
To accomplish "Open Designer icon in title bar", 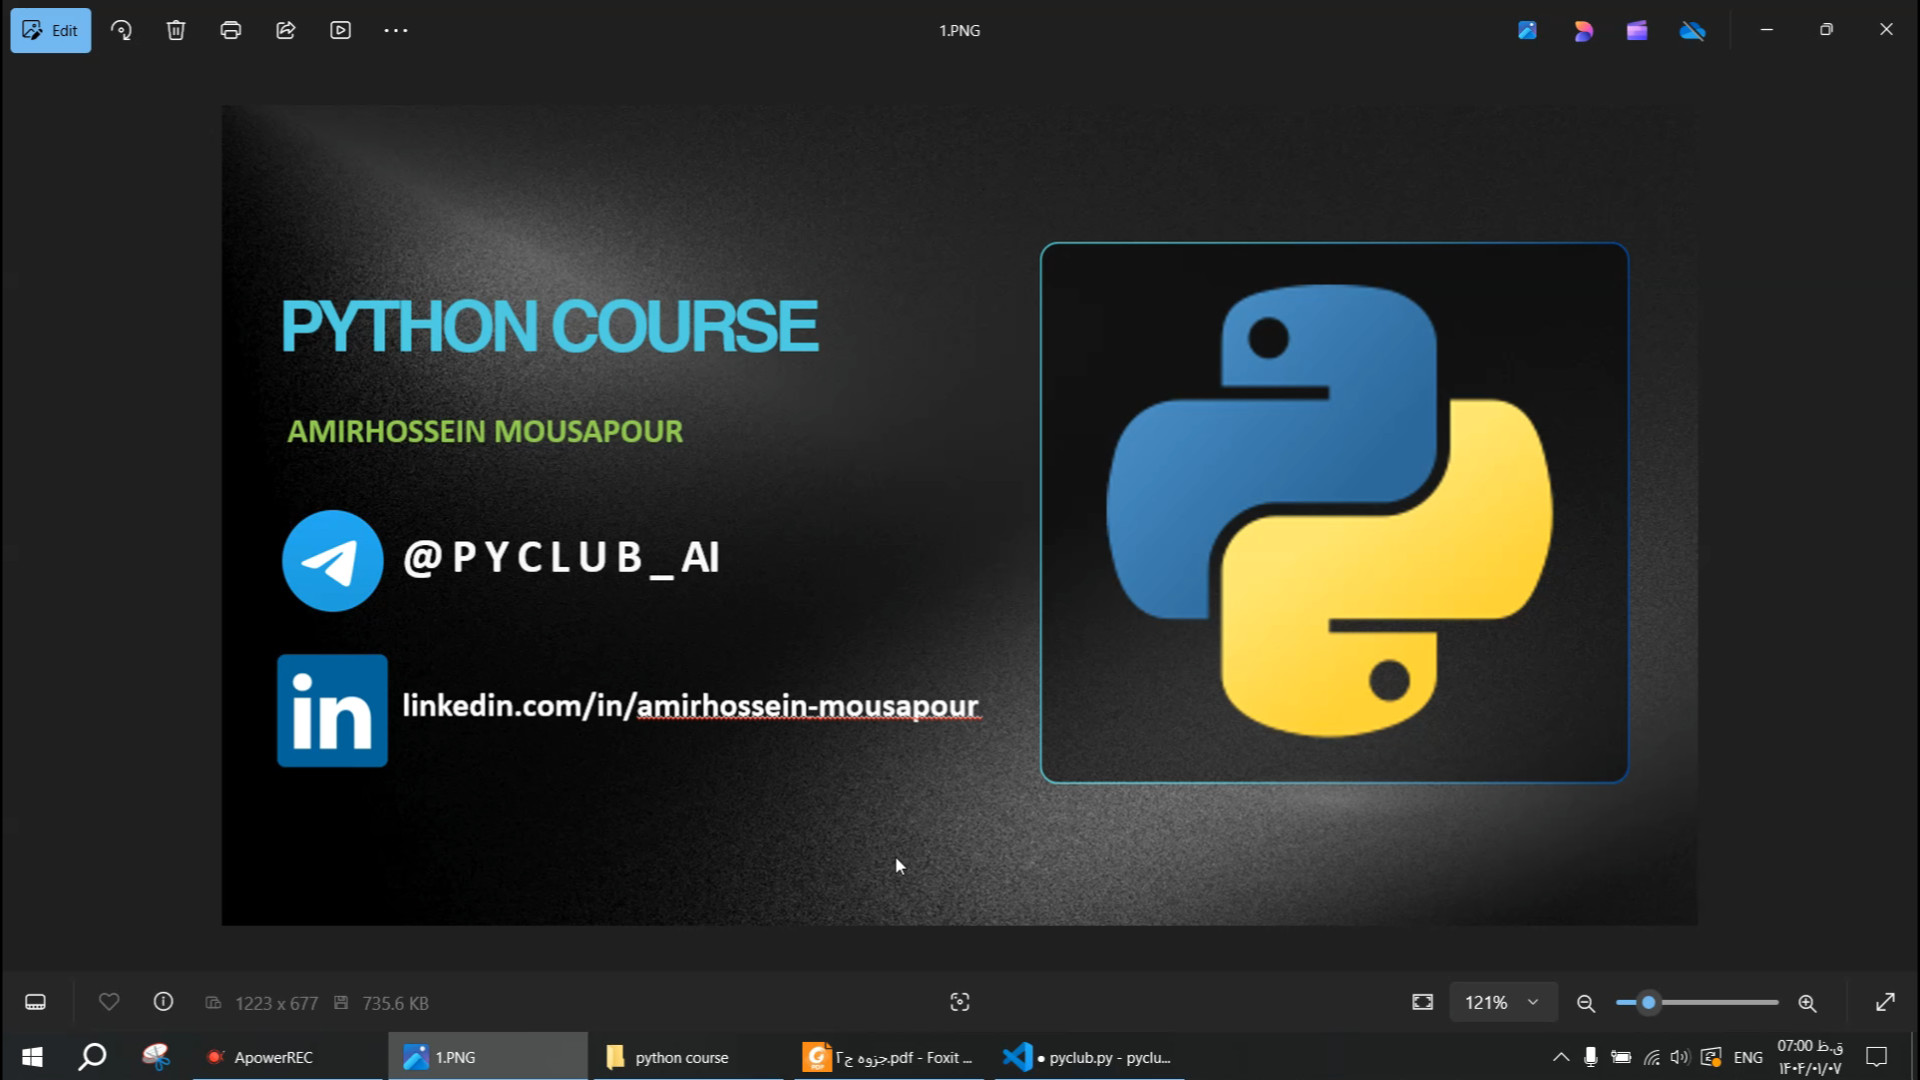I will 1583,30.
